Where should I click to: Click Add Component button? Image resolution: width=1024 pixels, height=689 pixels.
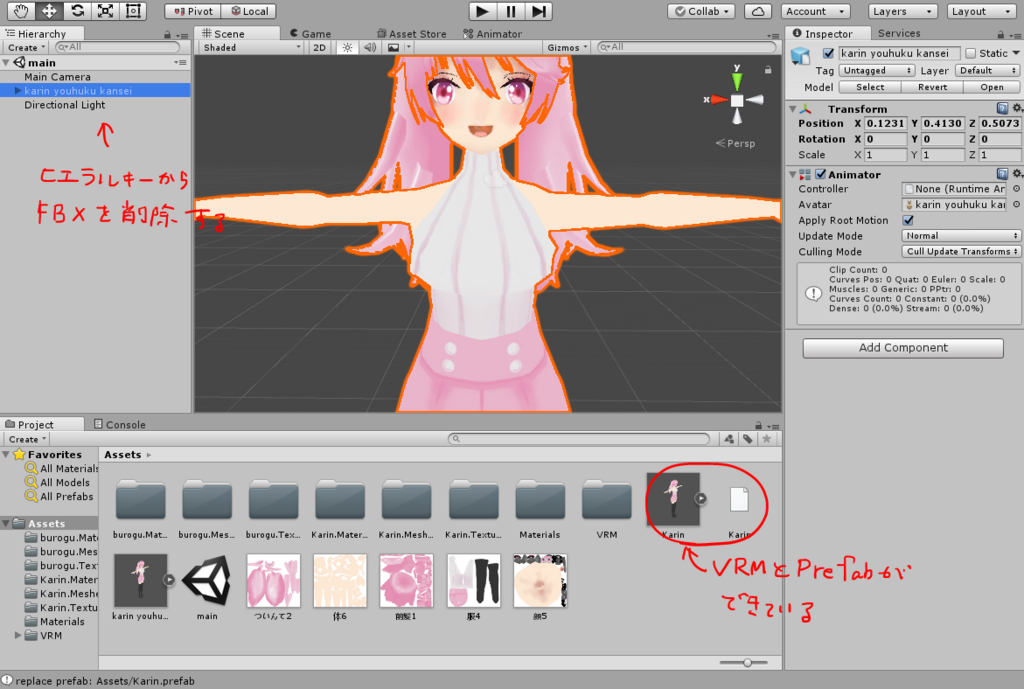[903, 347]
